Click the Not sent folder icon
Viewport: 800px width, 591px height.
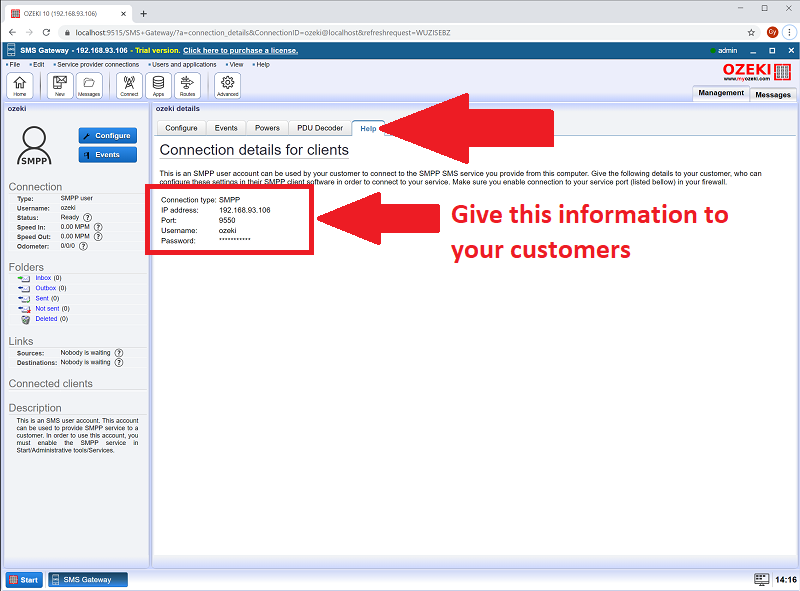[x=24, y=309]
